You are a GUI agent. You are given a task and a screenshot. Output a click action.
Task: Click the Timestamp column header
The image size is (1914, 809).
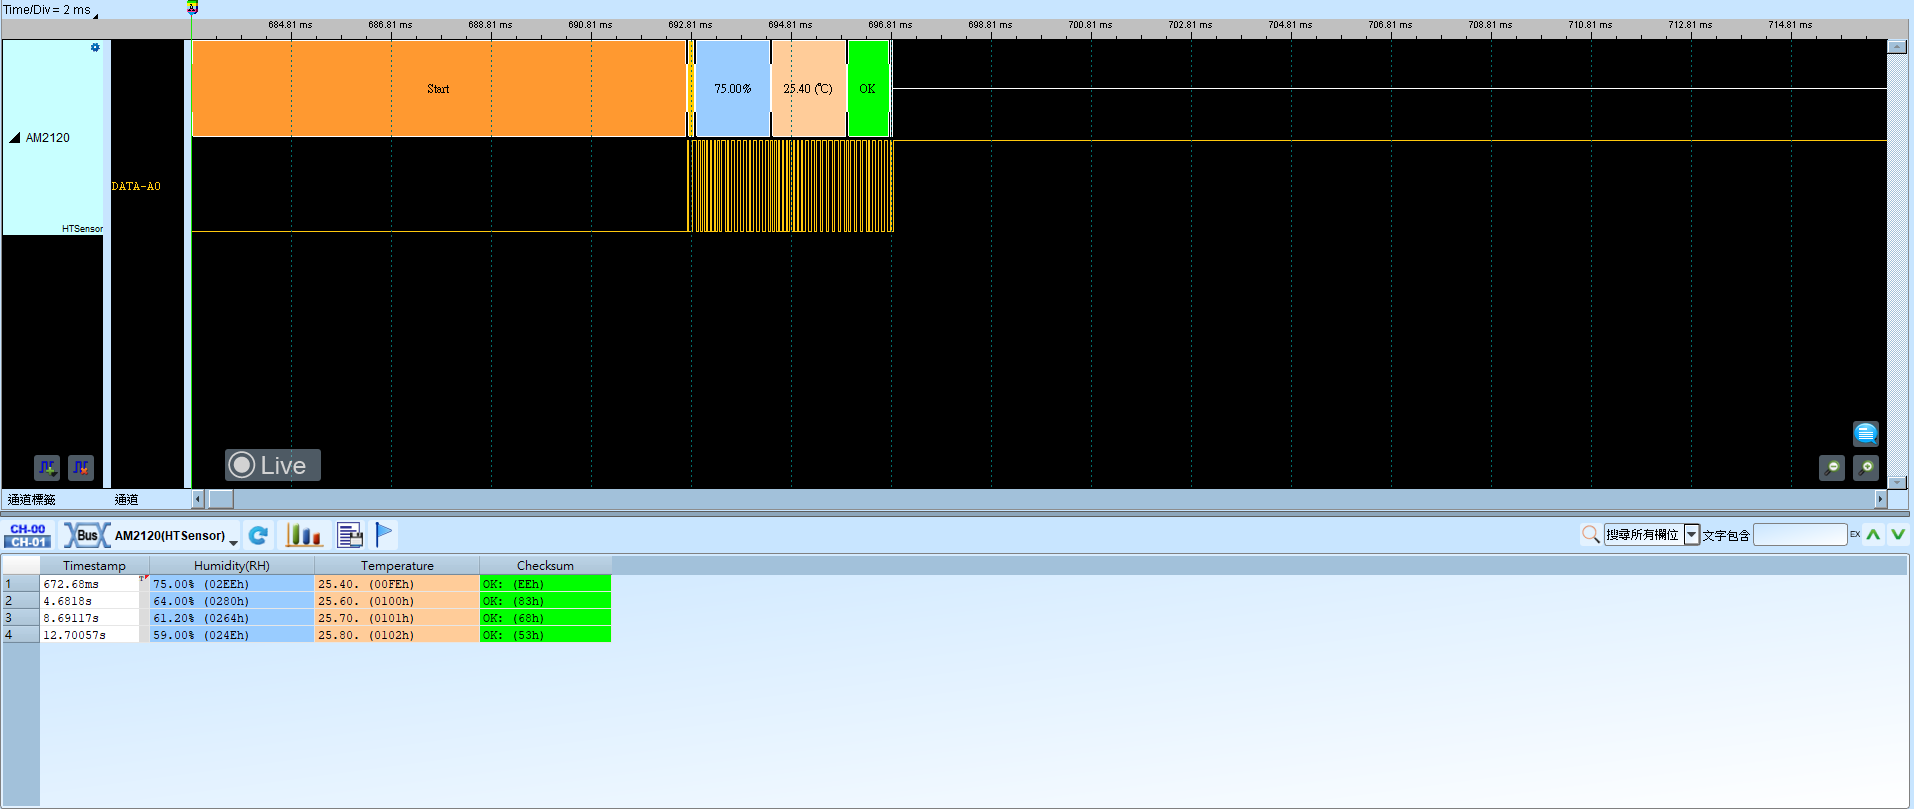click(94, 566)
